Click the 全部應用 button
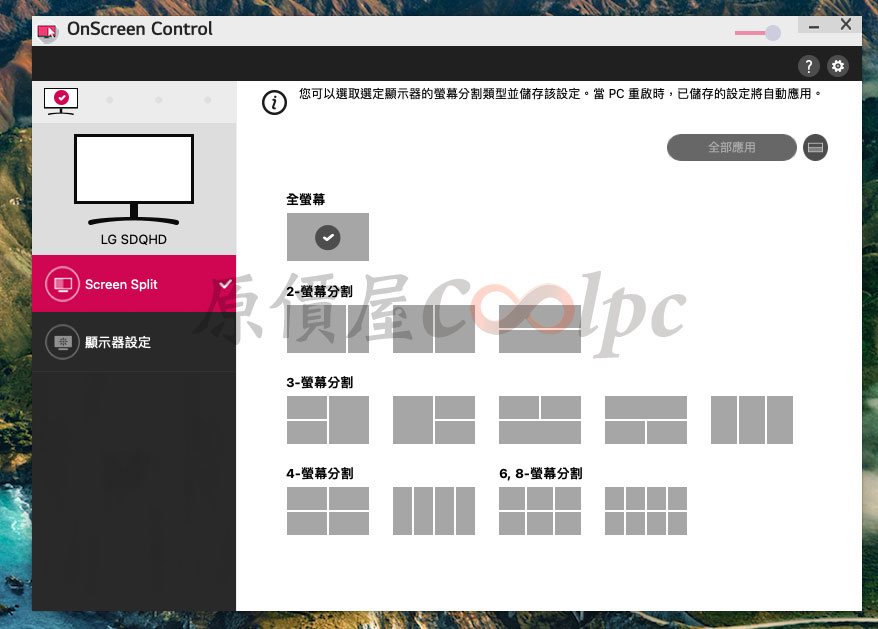Screen dimensions: 878x629 pos(731,148)
